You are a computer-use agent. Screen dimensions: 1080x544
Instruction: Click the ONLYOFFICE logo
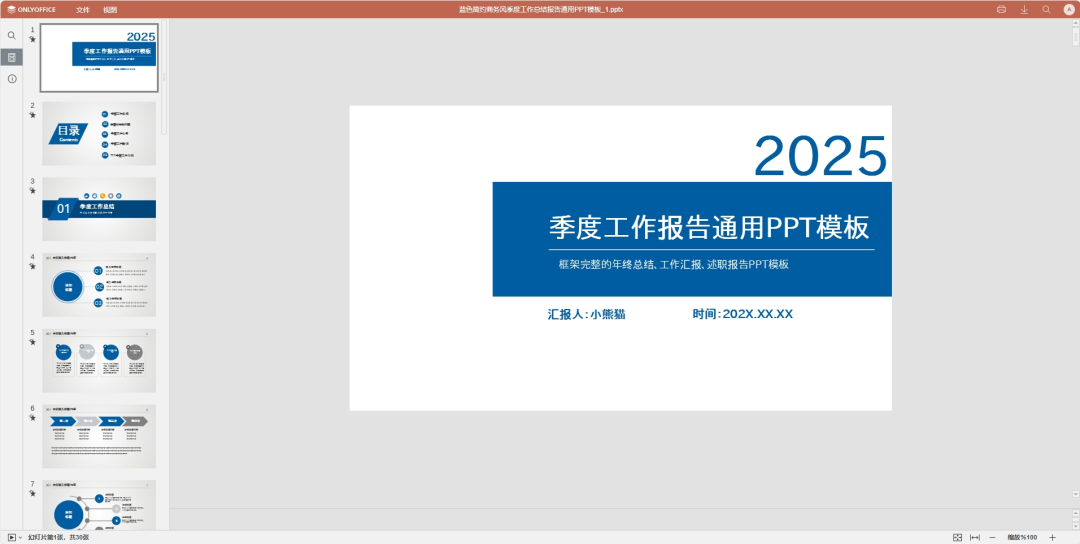click(32, 10)
